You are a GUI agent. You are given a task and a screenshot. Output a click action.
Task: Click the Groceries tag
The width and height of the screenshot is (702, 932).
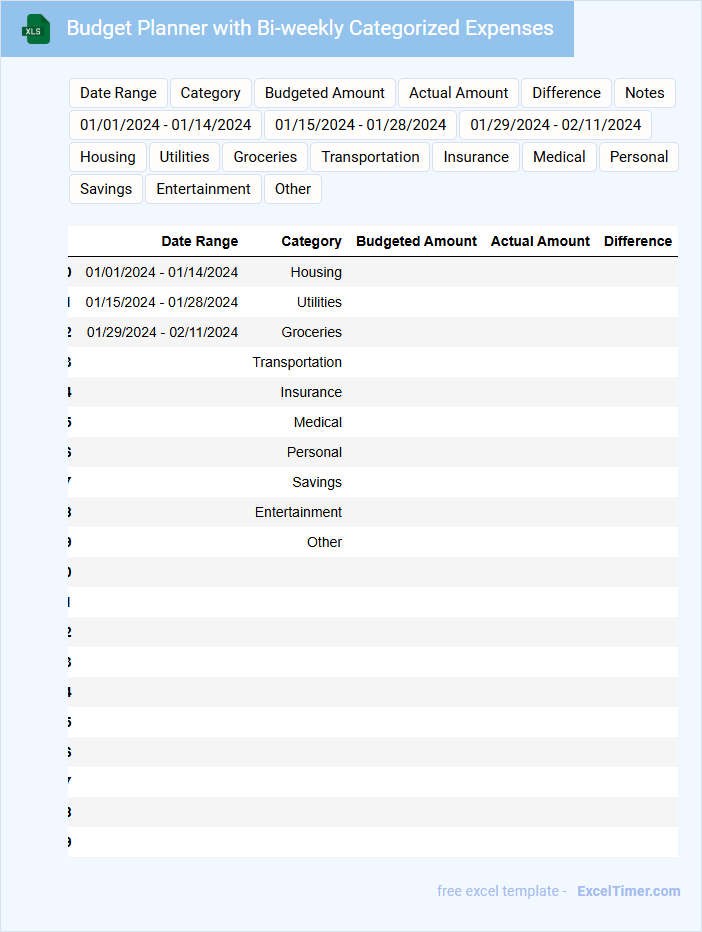click(265, 157)
